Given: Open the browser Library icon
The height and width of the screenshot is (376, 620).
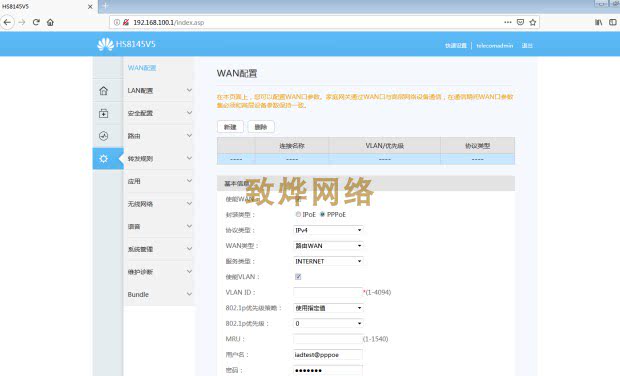Looking at the screenshot, I should pyautogui.click(x=599, y=22).
